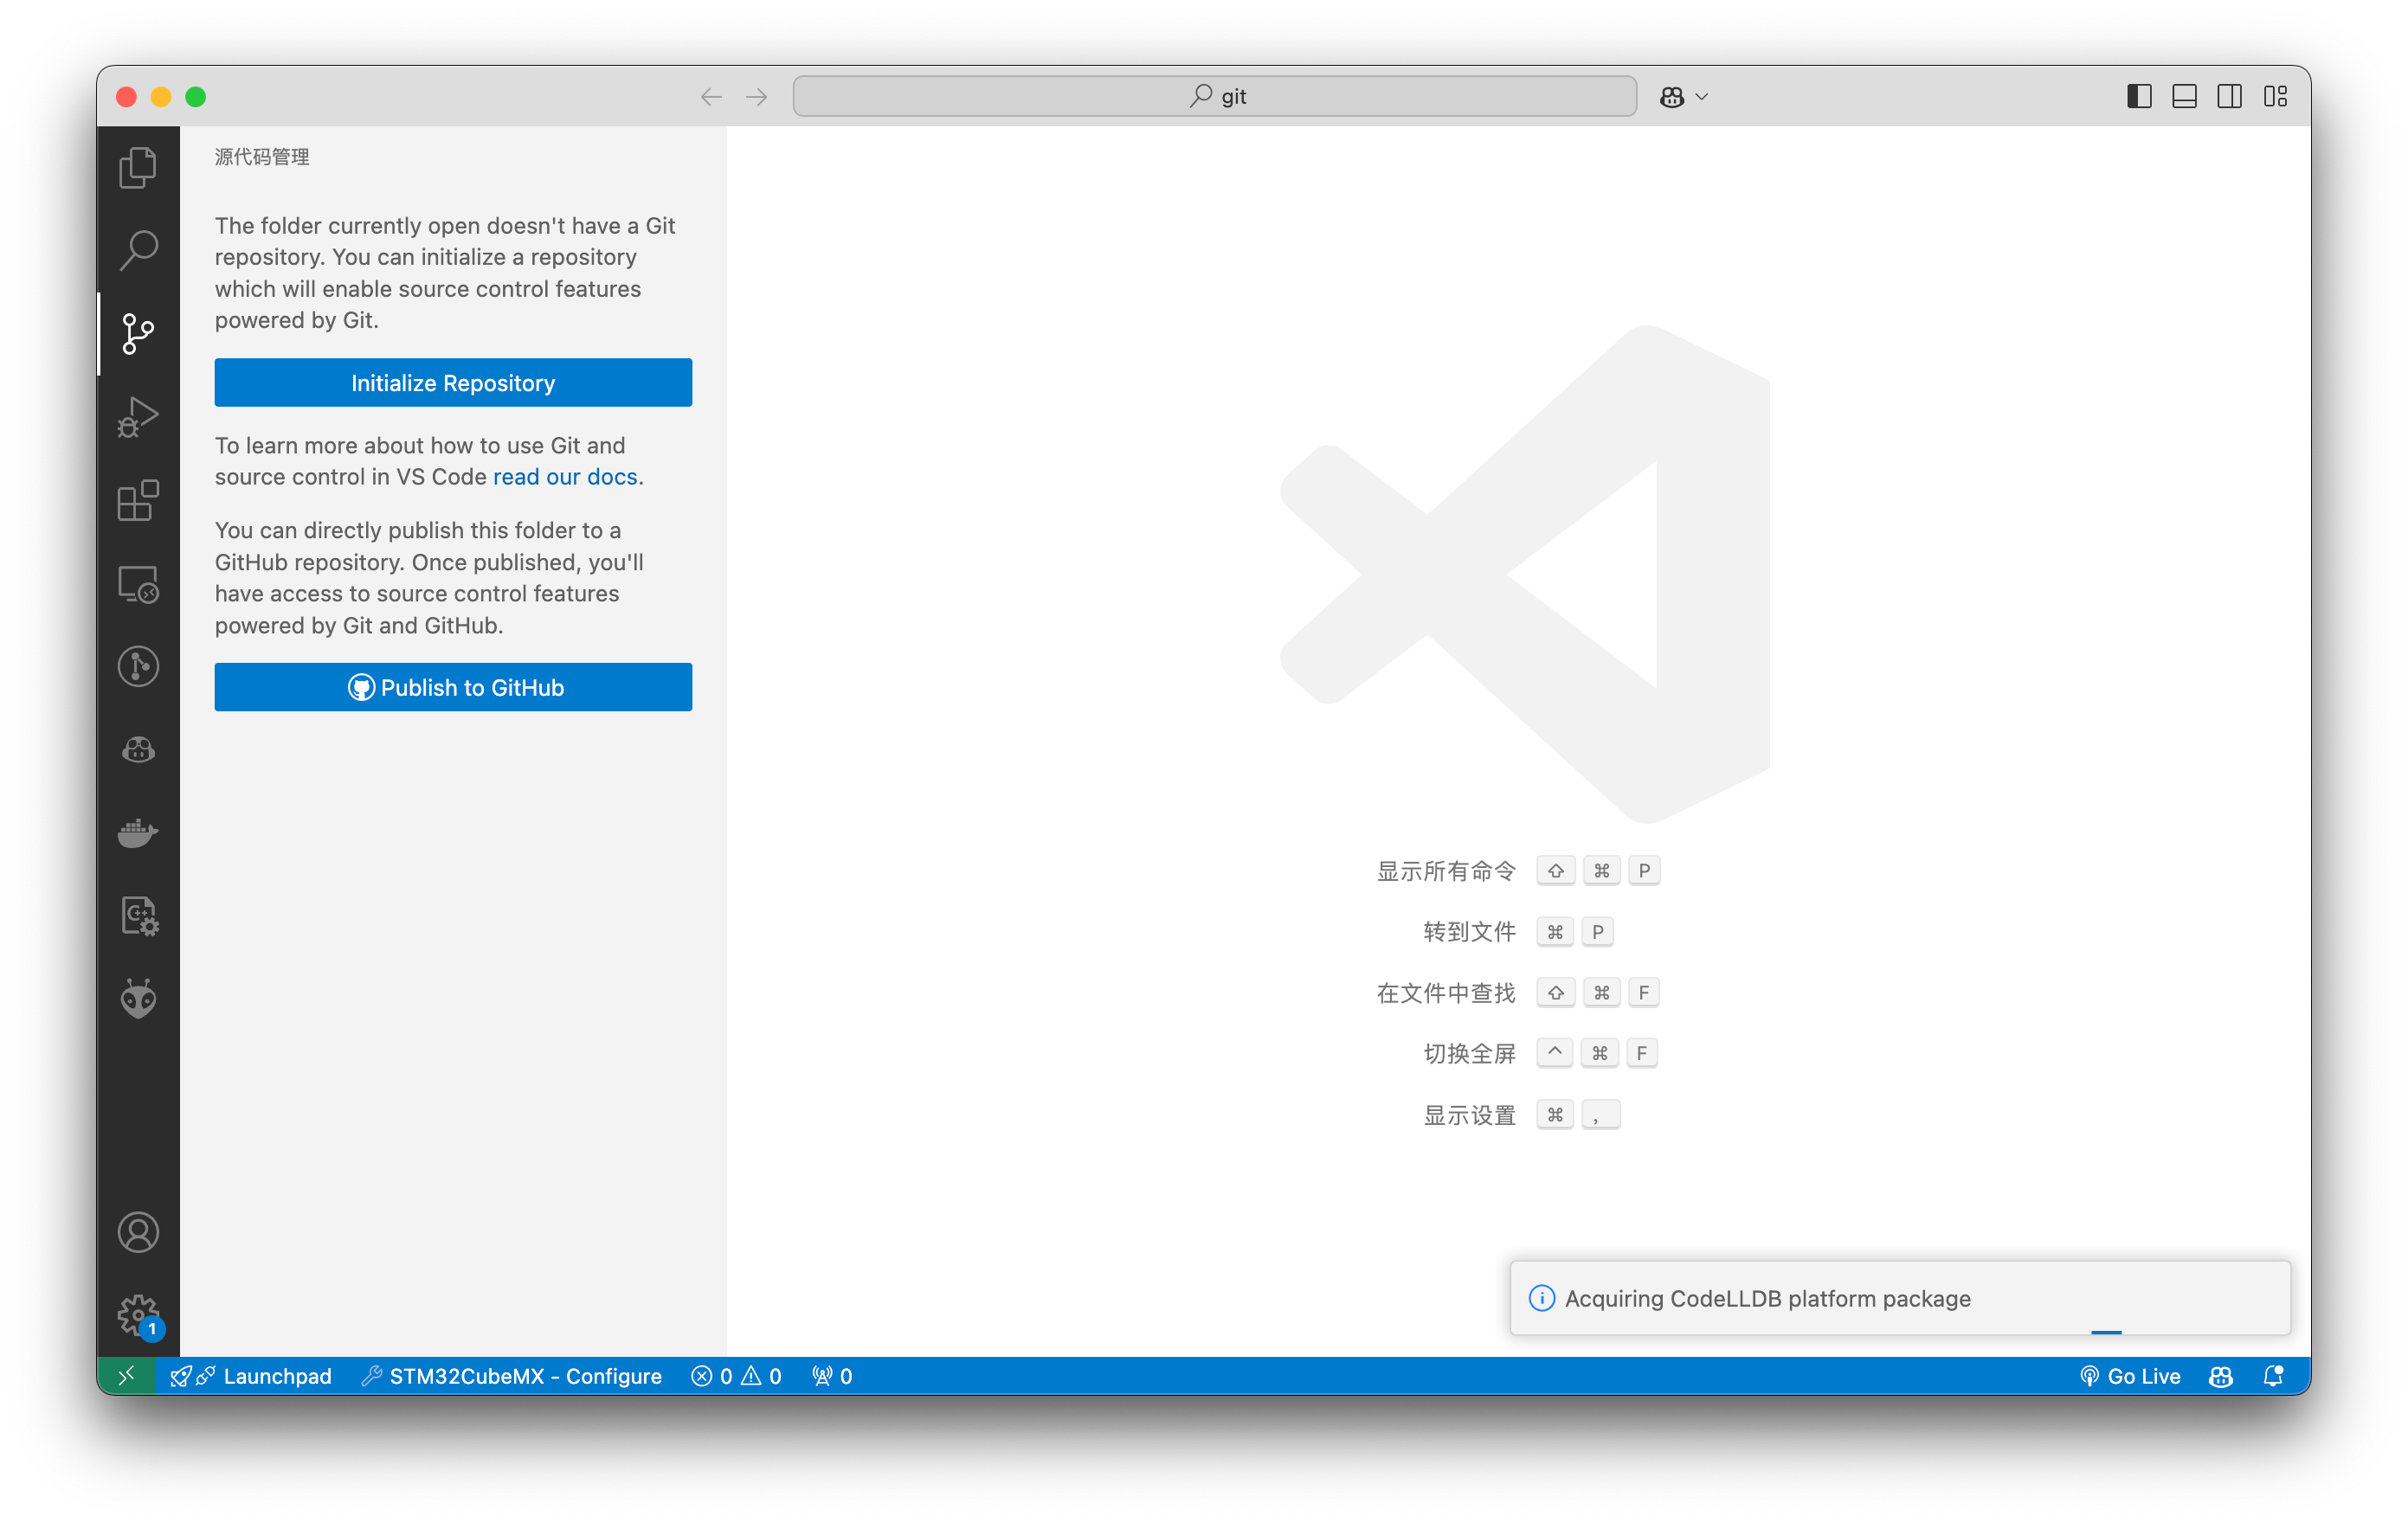Open the Accounts icon

click(138, 1233)
